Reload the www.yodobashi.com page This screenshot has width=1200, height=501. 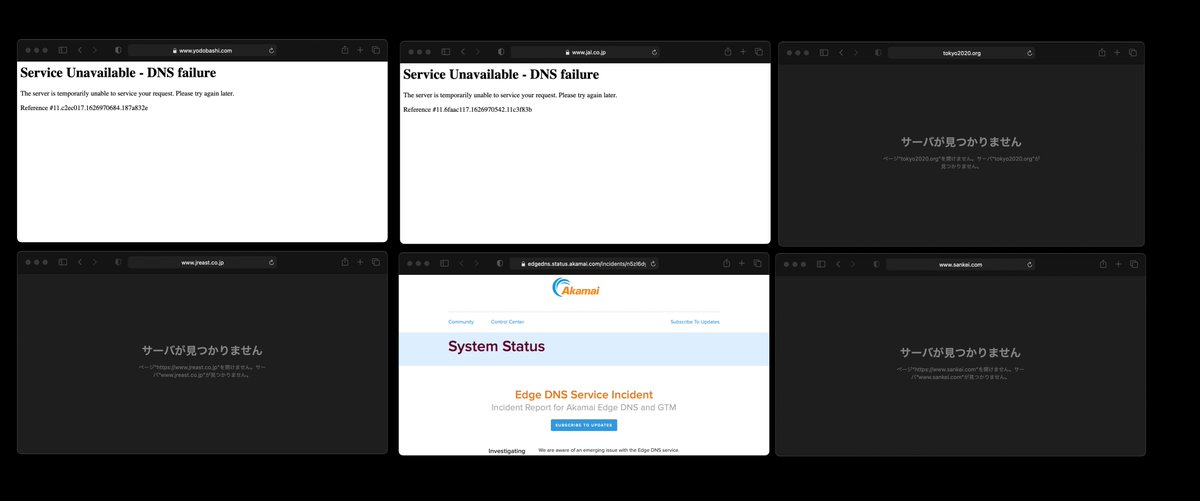click(x=271, y=50)
